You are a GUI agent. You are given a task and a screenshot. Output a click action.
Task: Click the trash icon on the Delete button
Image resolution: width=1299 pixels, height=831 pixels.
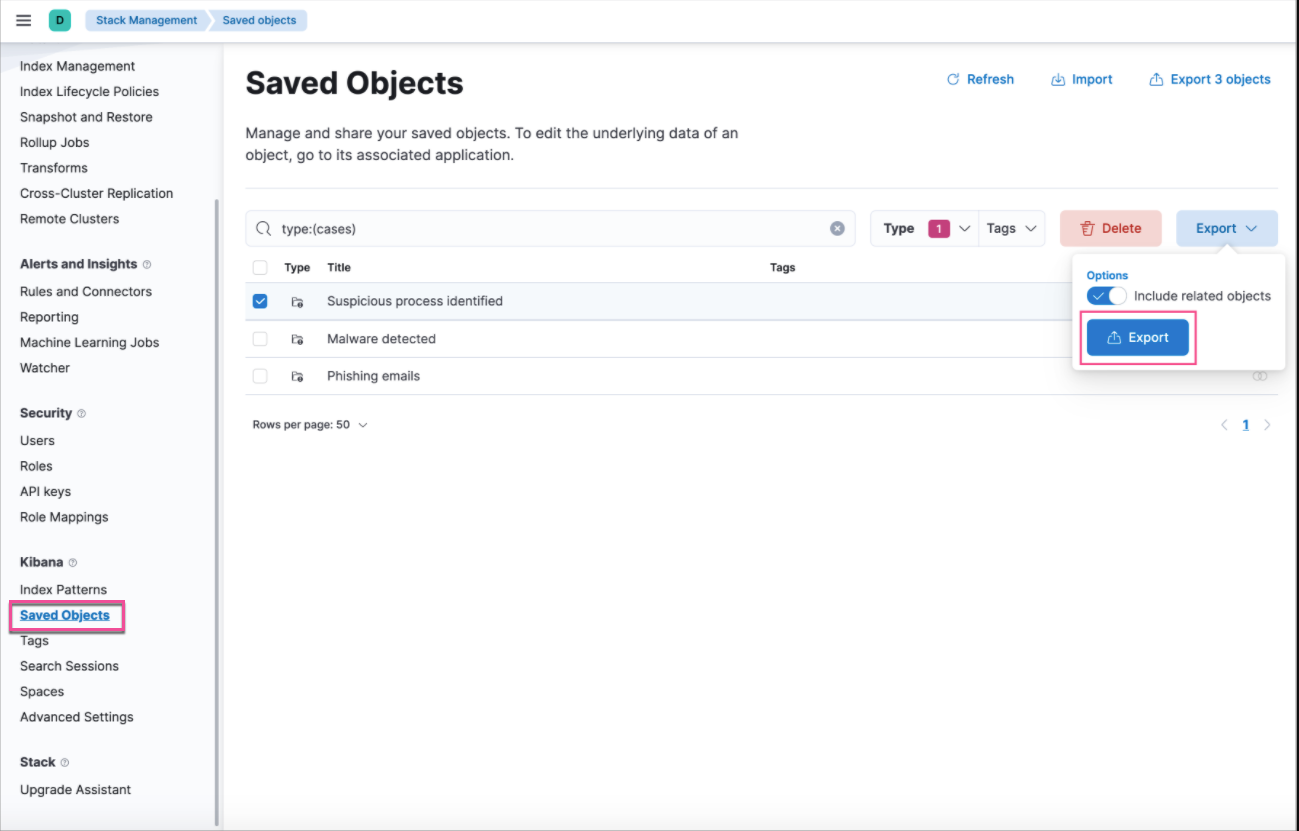(1089, 228)
